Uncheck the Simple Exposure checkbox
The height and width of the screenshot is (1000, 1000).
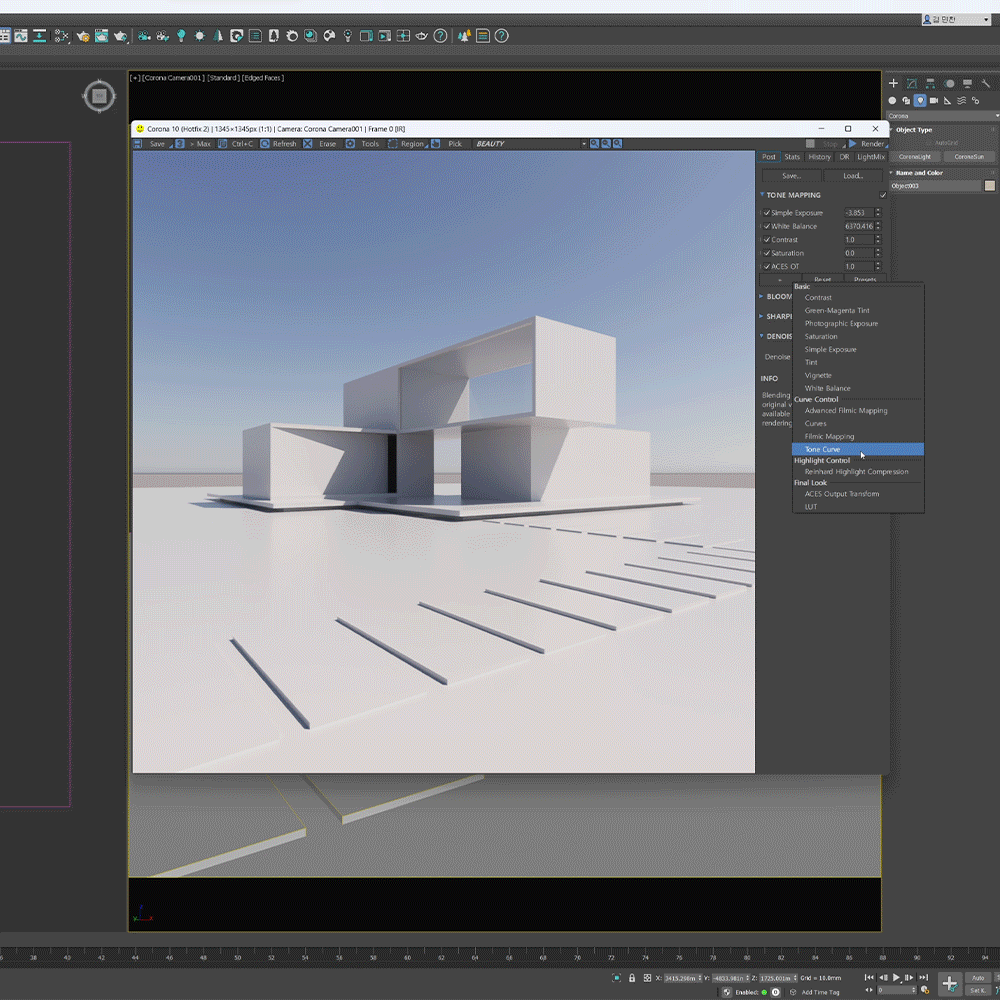766,213
